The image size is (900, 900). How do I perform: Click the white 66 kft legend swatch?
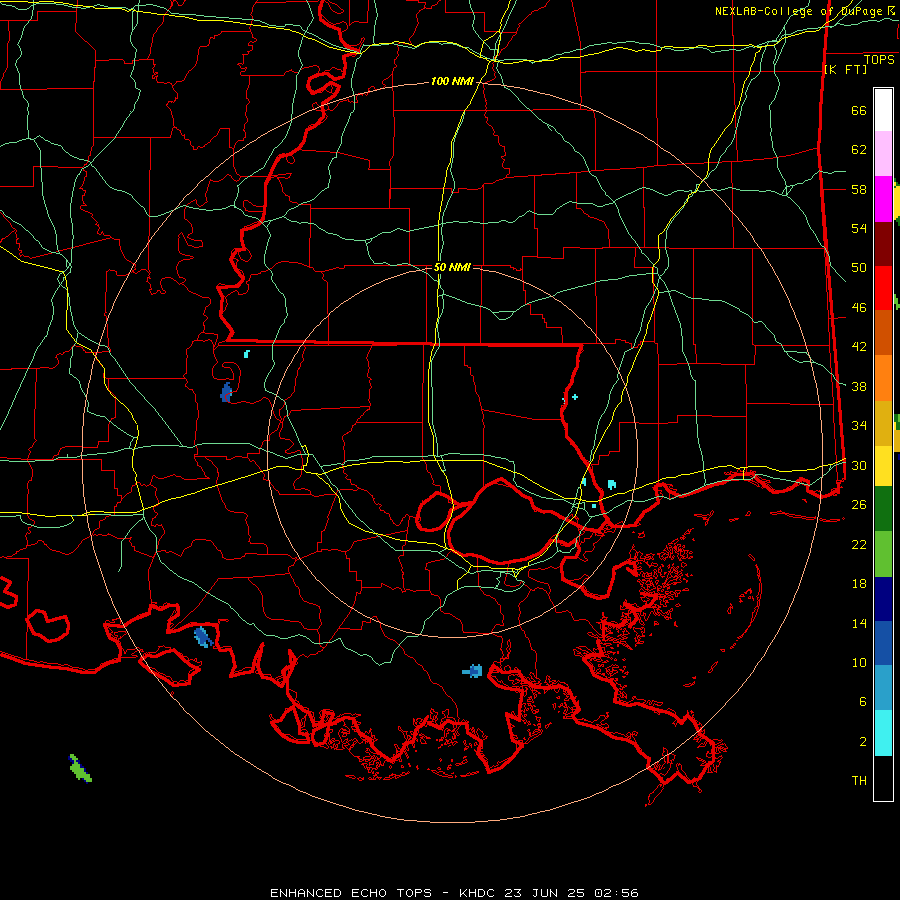pyautogui.click(x=883, y=110)
